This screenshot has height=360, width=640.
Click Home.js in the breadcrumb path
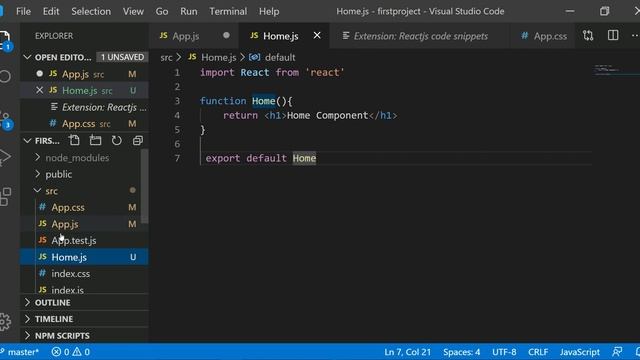tap(218, 58)
